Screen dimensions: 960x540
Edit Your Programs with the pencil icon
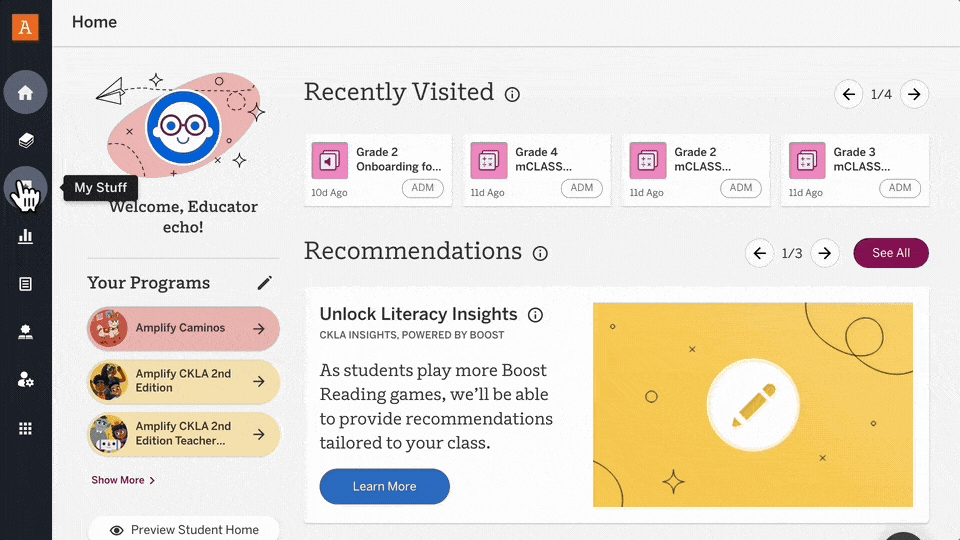(264, 283)
